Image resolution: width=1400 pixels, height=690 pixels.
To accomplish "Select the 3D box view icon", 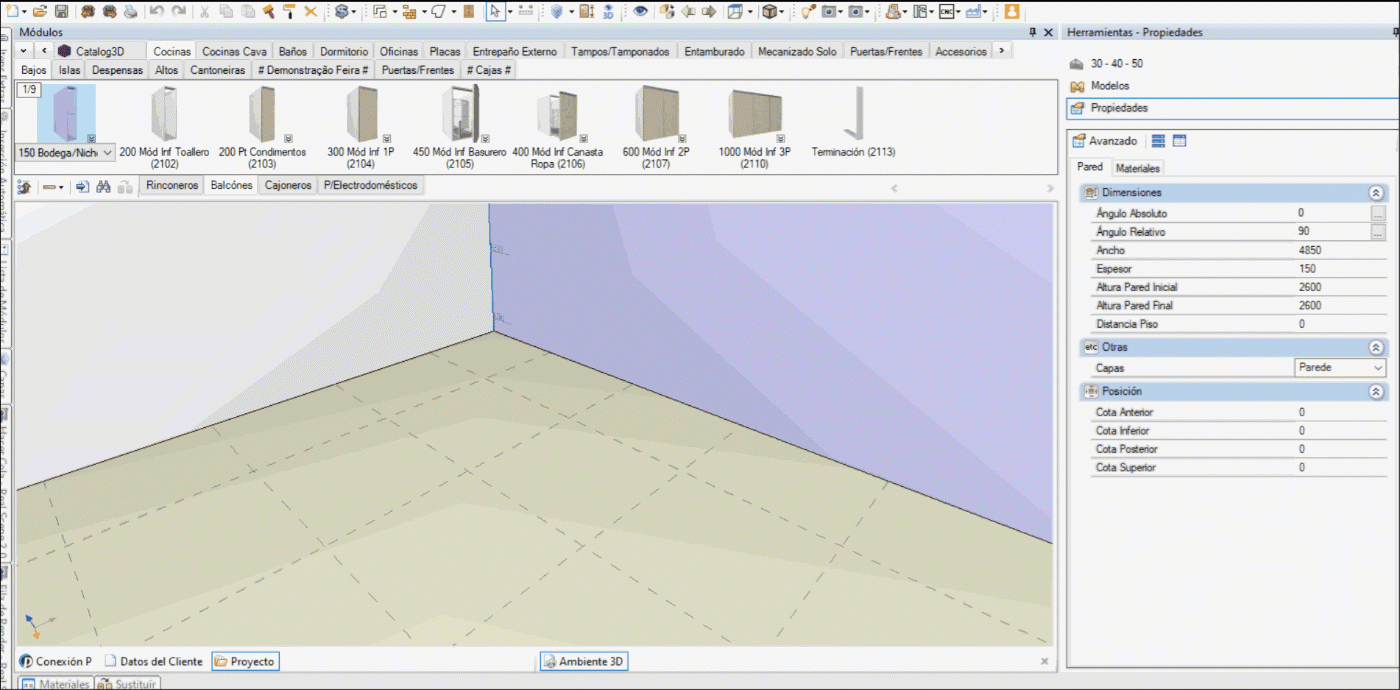I will (x=768, y=11).
